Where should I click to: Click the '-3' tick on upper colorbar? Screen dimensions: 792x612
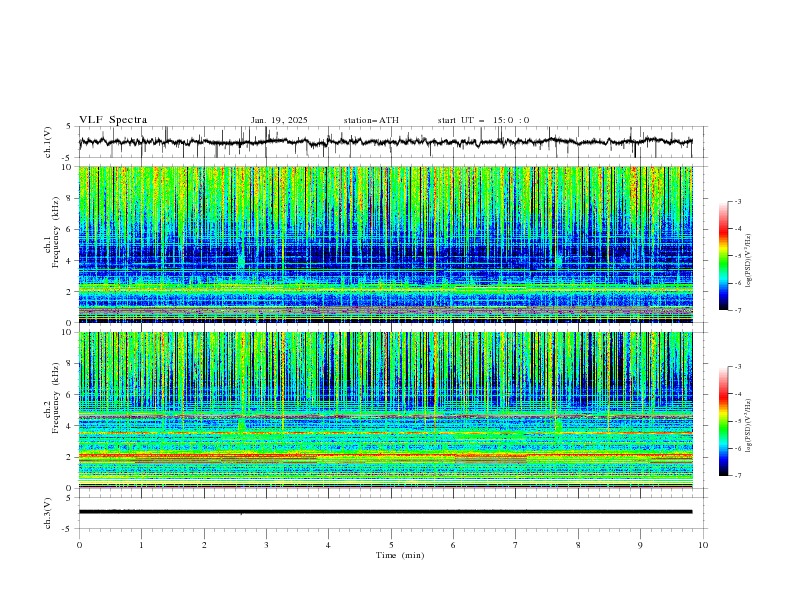737,201
